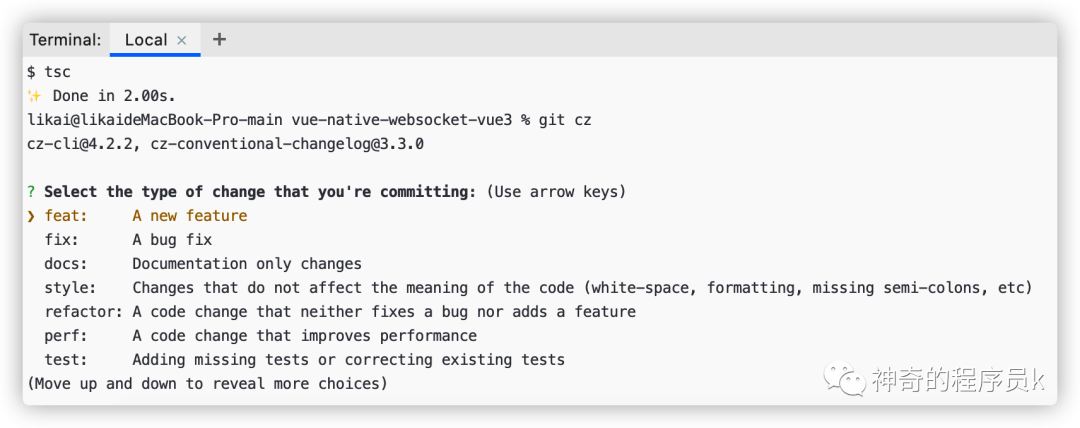Choose the fix: A bug fix option
The height and width of the screenshot is (428, 1080).
pyautogui.click(x=128, y=240)
